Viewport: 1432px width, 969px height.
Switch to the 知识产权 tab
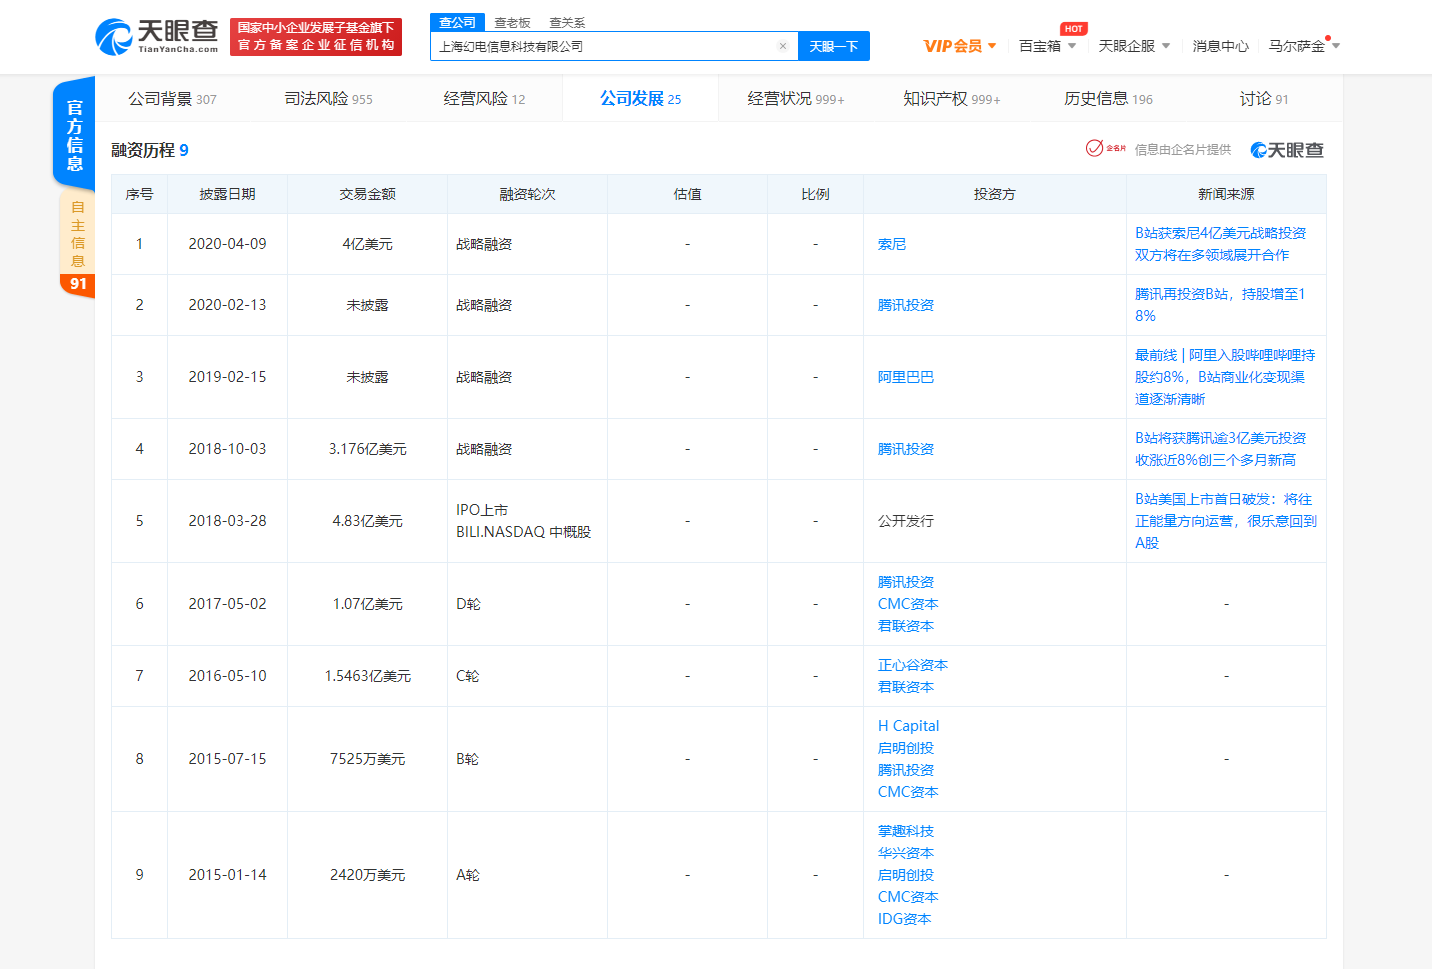click(x=952, y=99)
